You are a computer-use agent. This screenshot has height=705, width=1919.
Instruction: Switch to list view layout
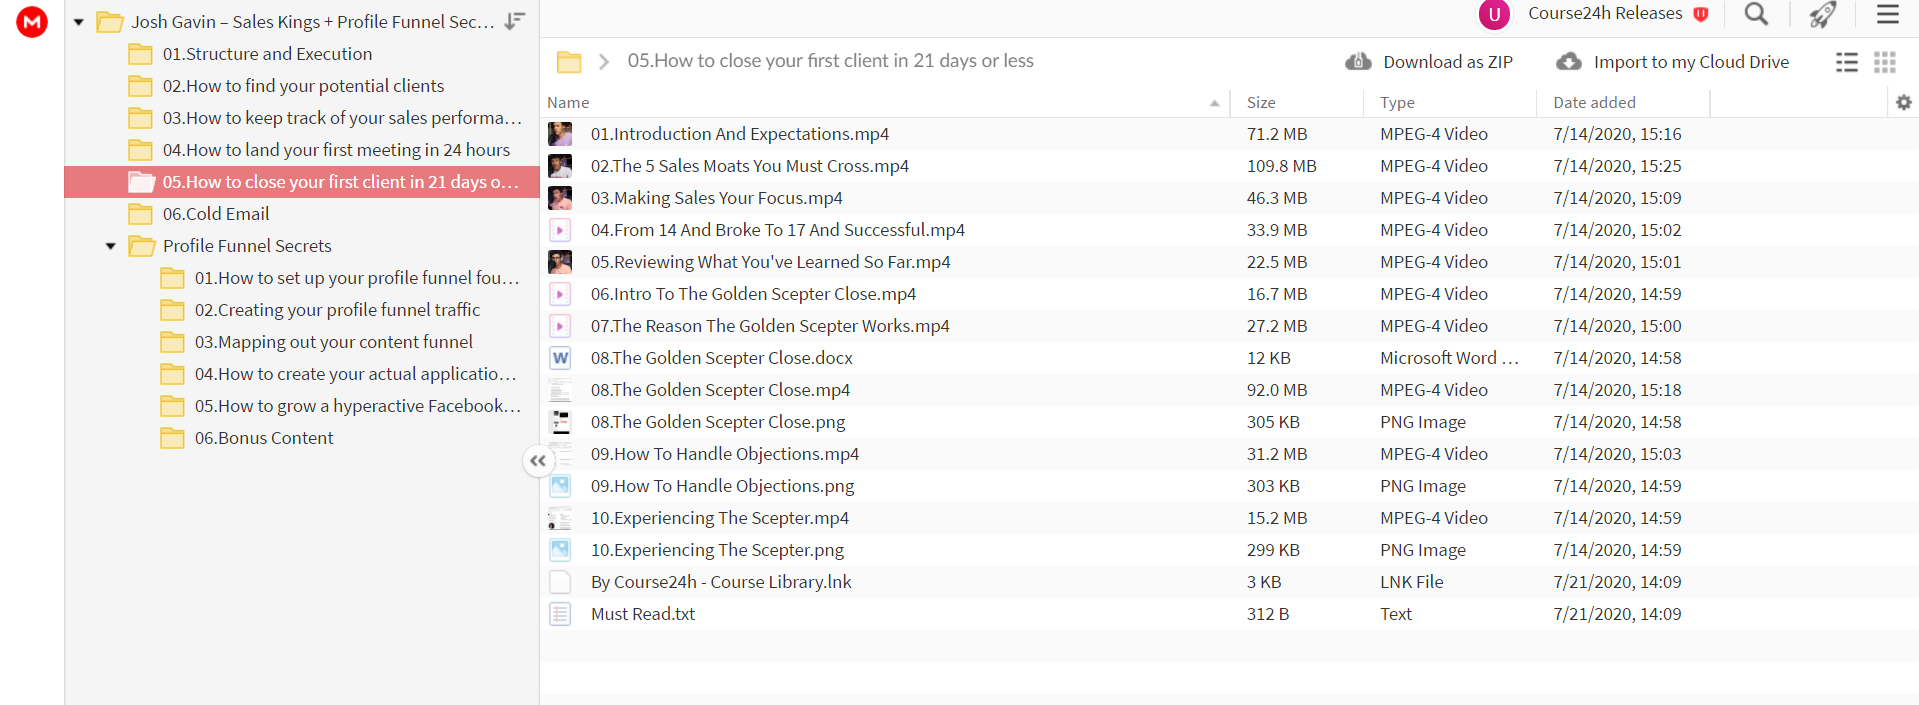click(1846, 62)
